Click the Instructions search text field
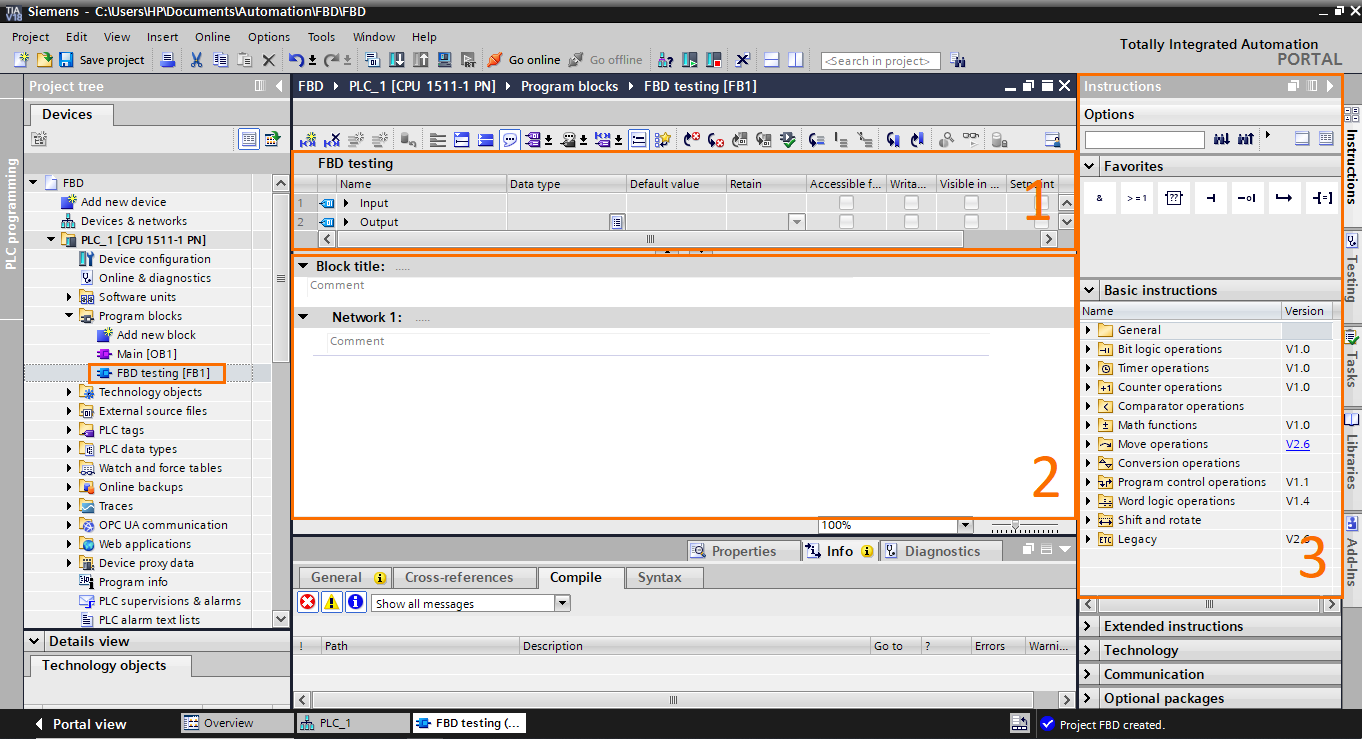The width and height of the screenshot is (1362, 739). click(1144, 139)
